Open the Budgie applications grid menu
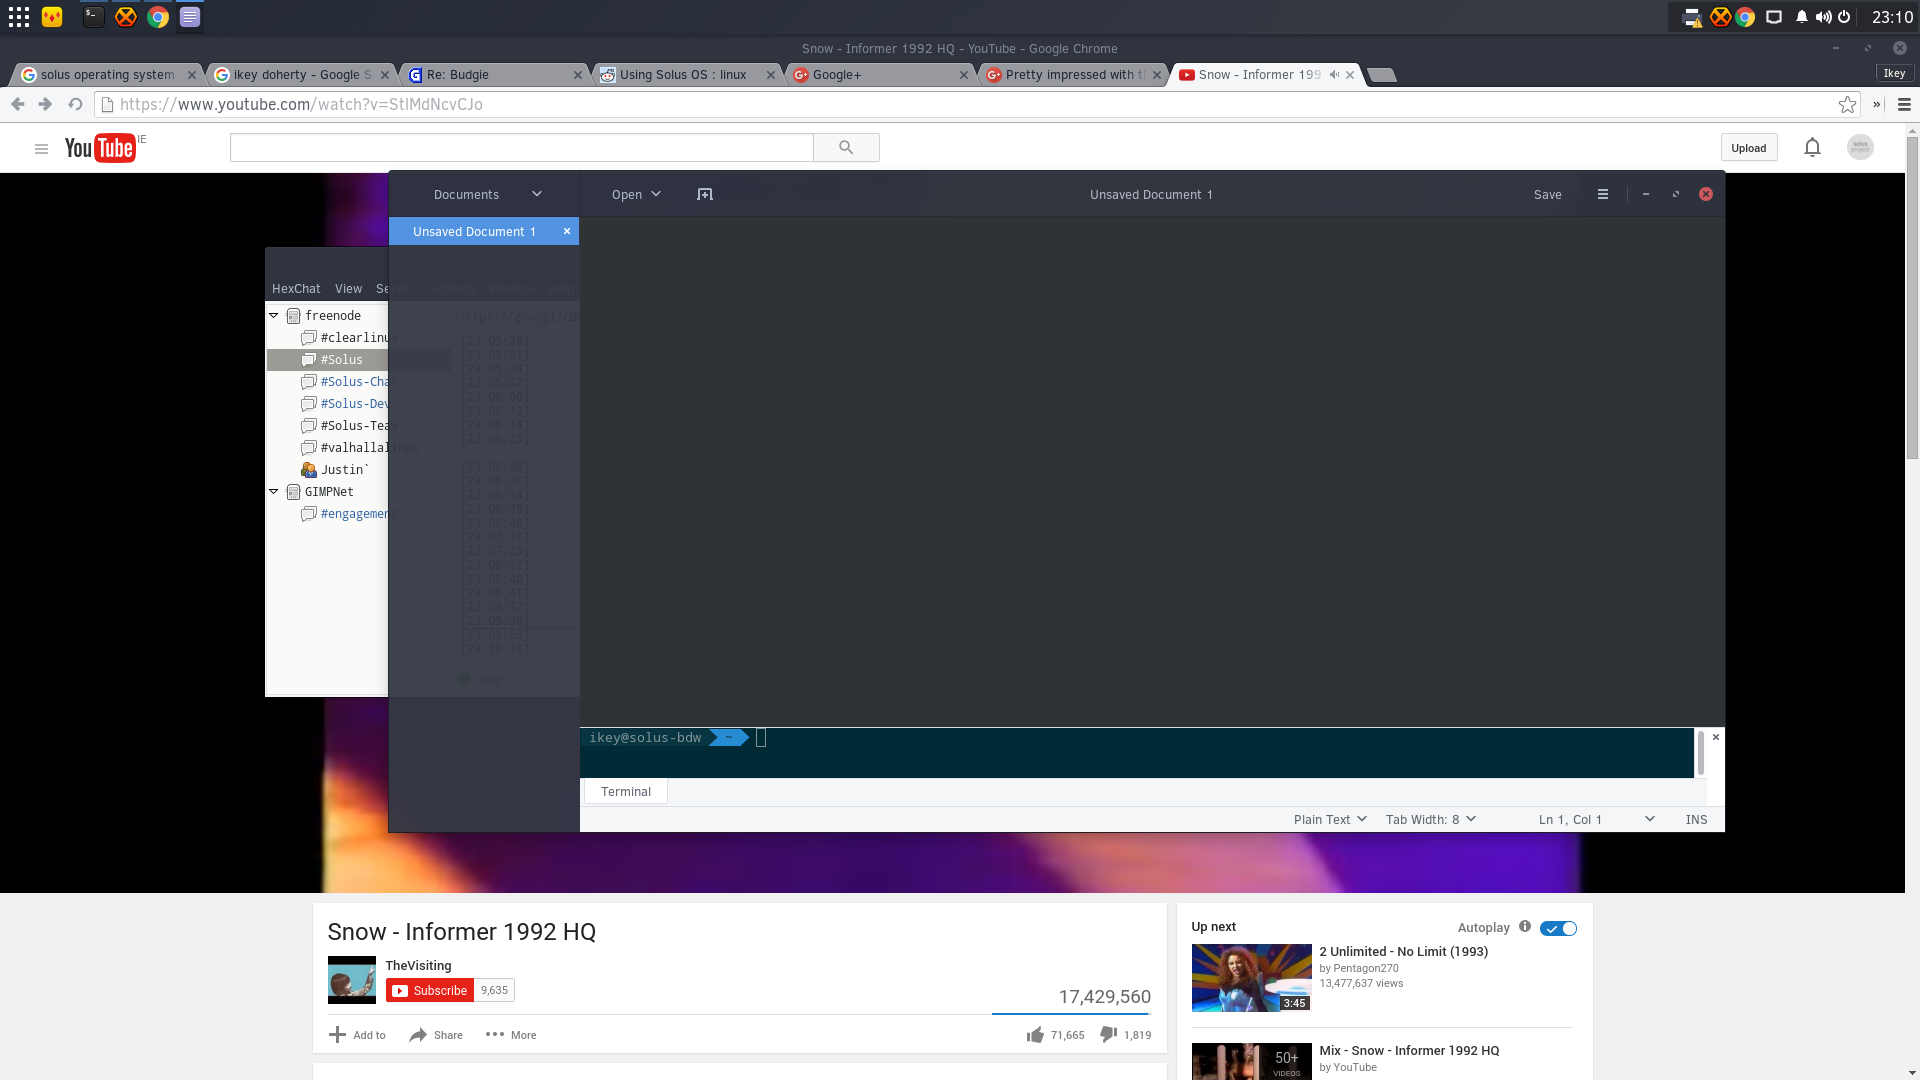 coord(19,17)
